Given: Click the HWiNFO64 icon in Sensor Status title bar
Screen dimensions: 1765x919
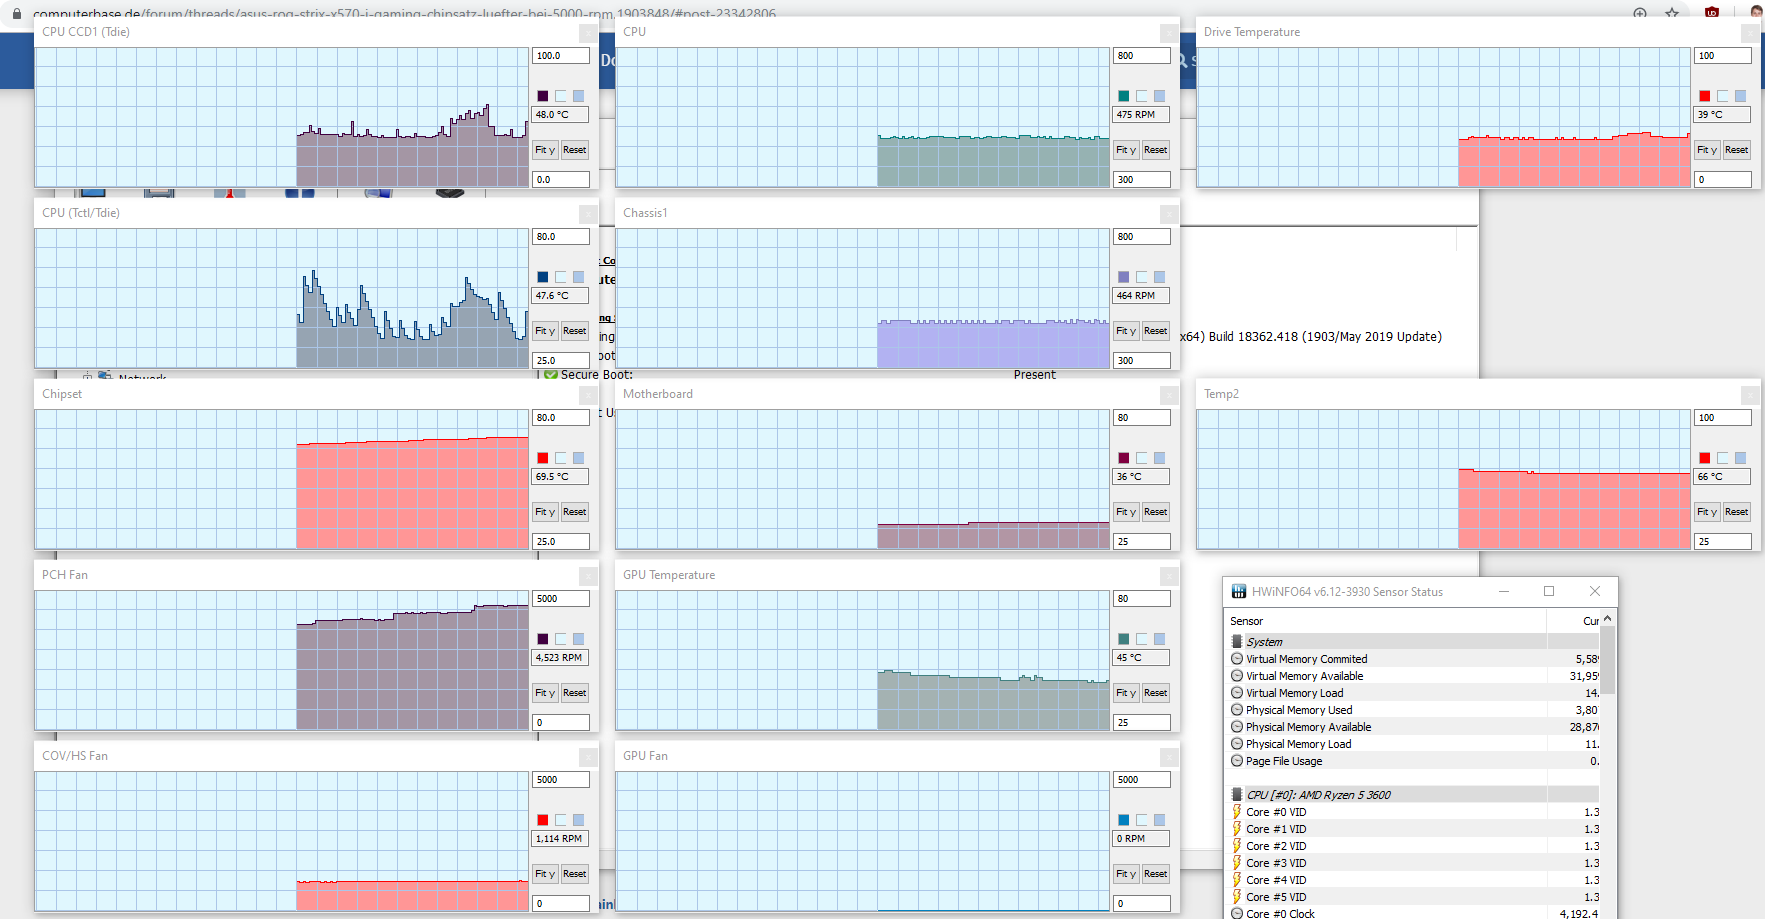Looking at the screenshot, I should click(1239, 592).
